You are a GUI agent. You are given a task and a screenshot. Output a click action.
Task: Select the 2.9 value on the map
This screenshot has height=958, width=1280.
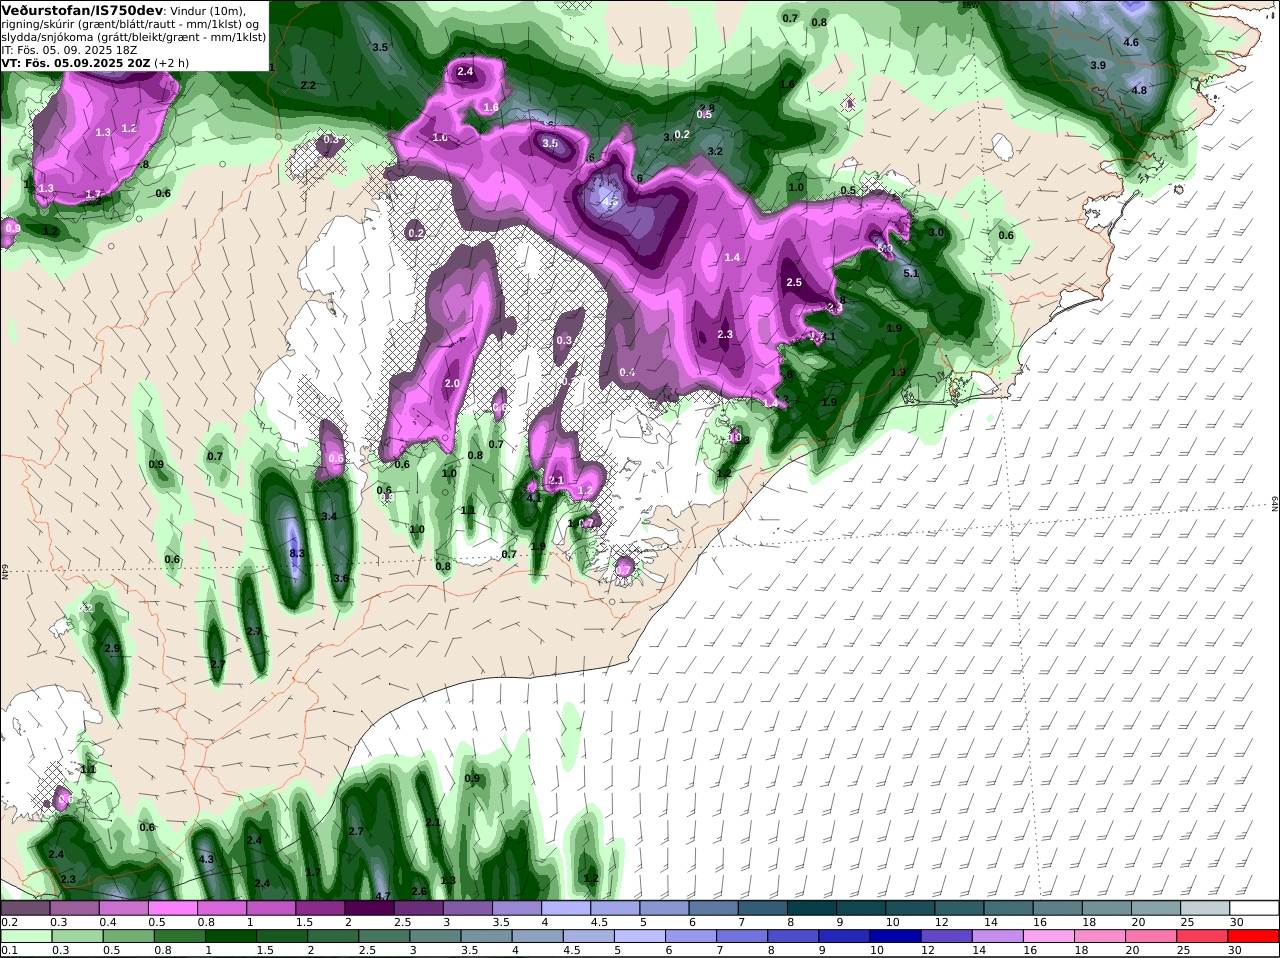(x=112, y=649)
